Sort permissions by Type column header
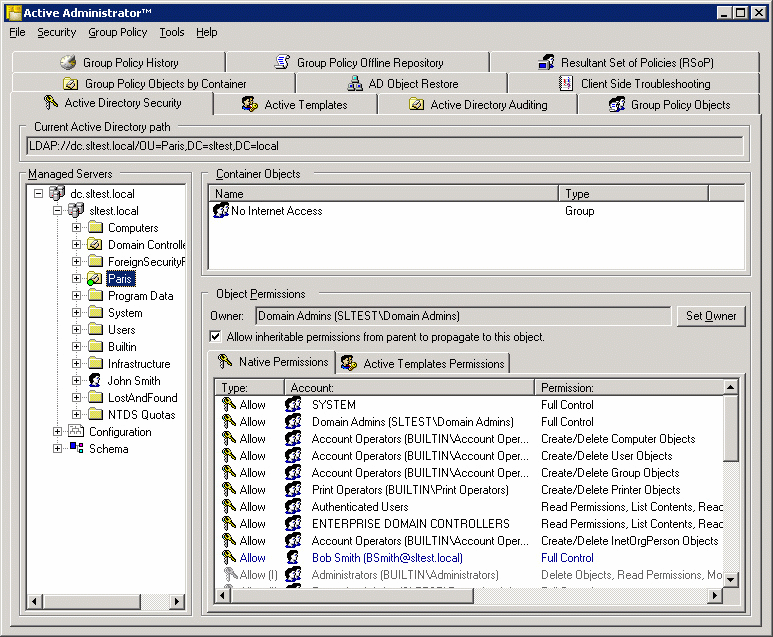Viewport: 773px width, 637px height. click(x=249, y=388)
